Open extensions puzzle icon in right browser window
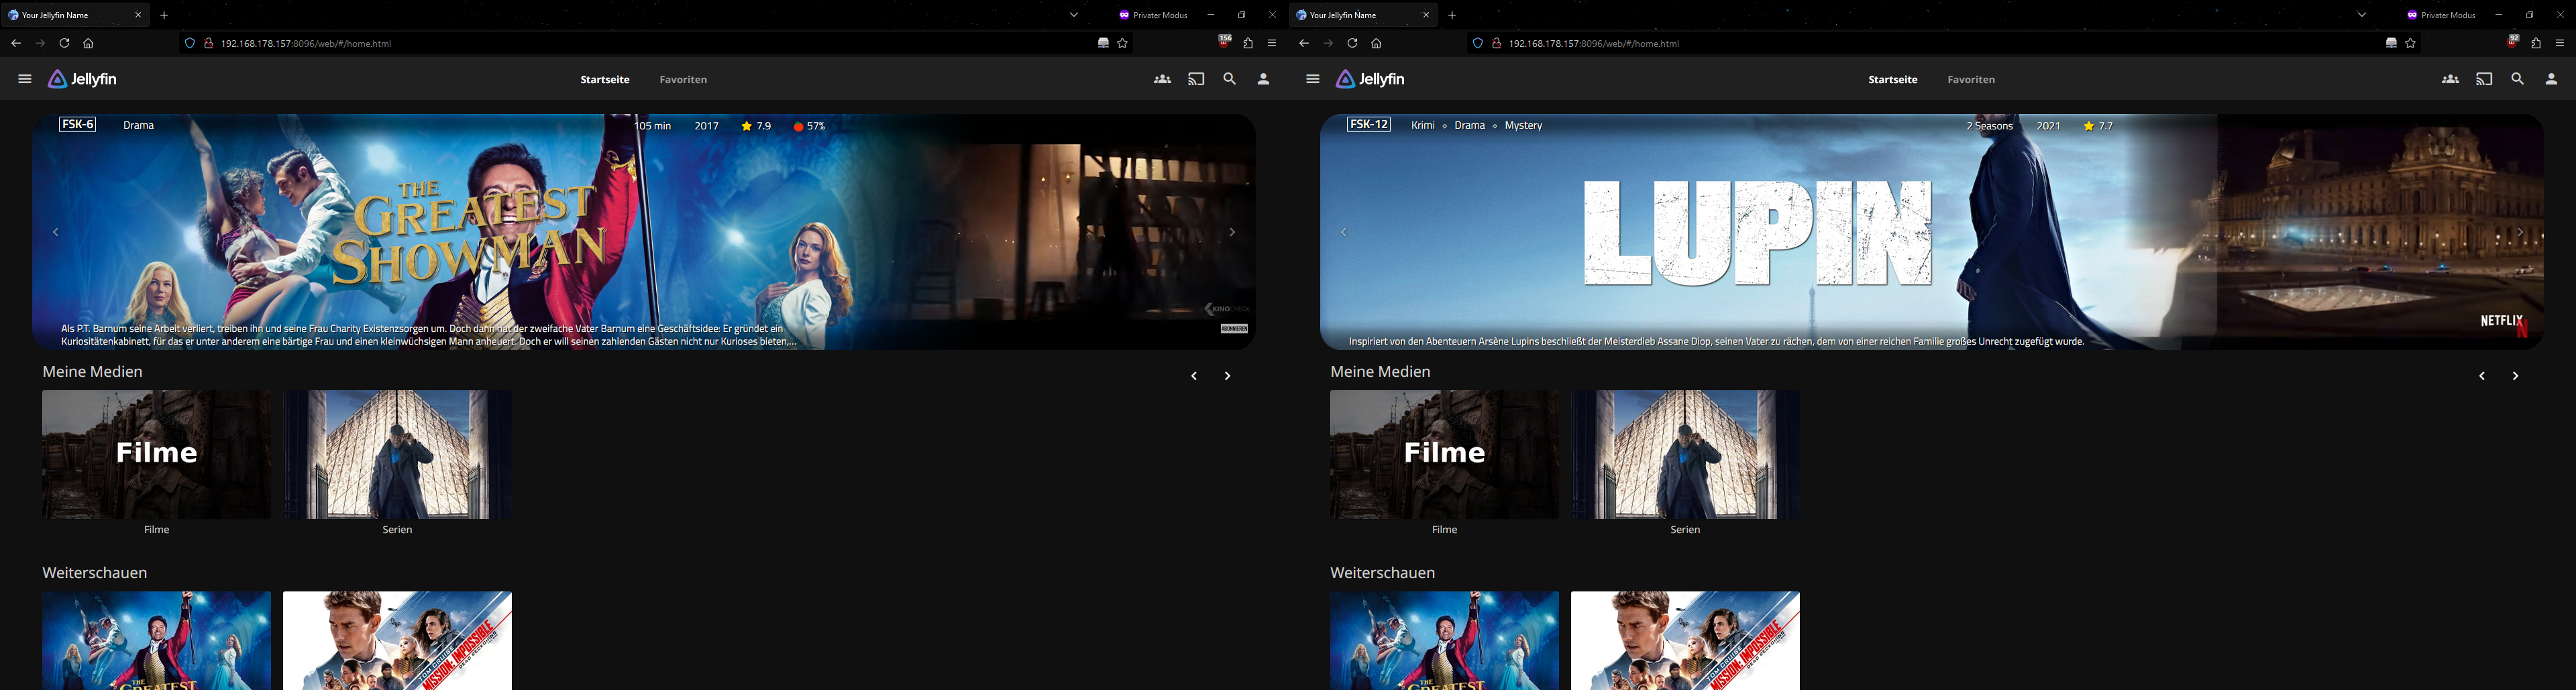2576x690 pixels. 2535,43
